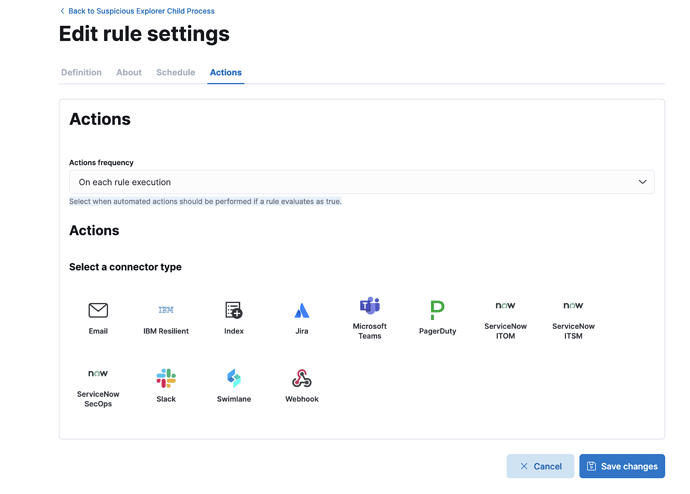Open the Actions frequency dropdown

coord(361,182)
